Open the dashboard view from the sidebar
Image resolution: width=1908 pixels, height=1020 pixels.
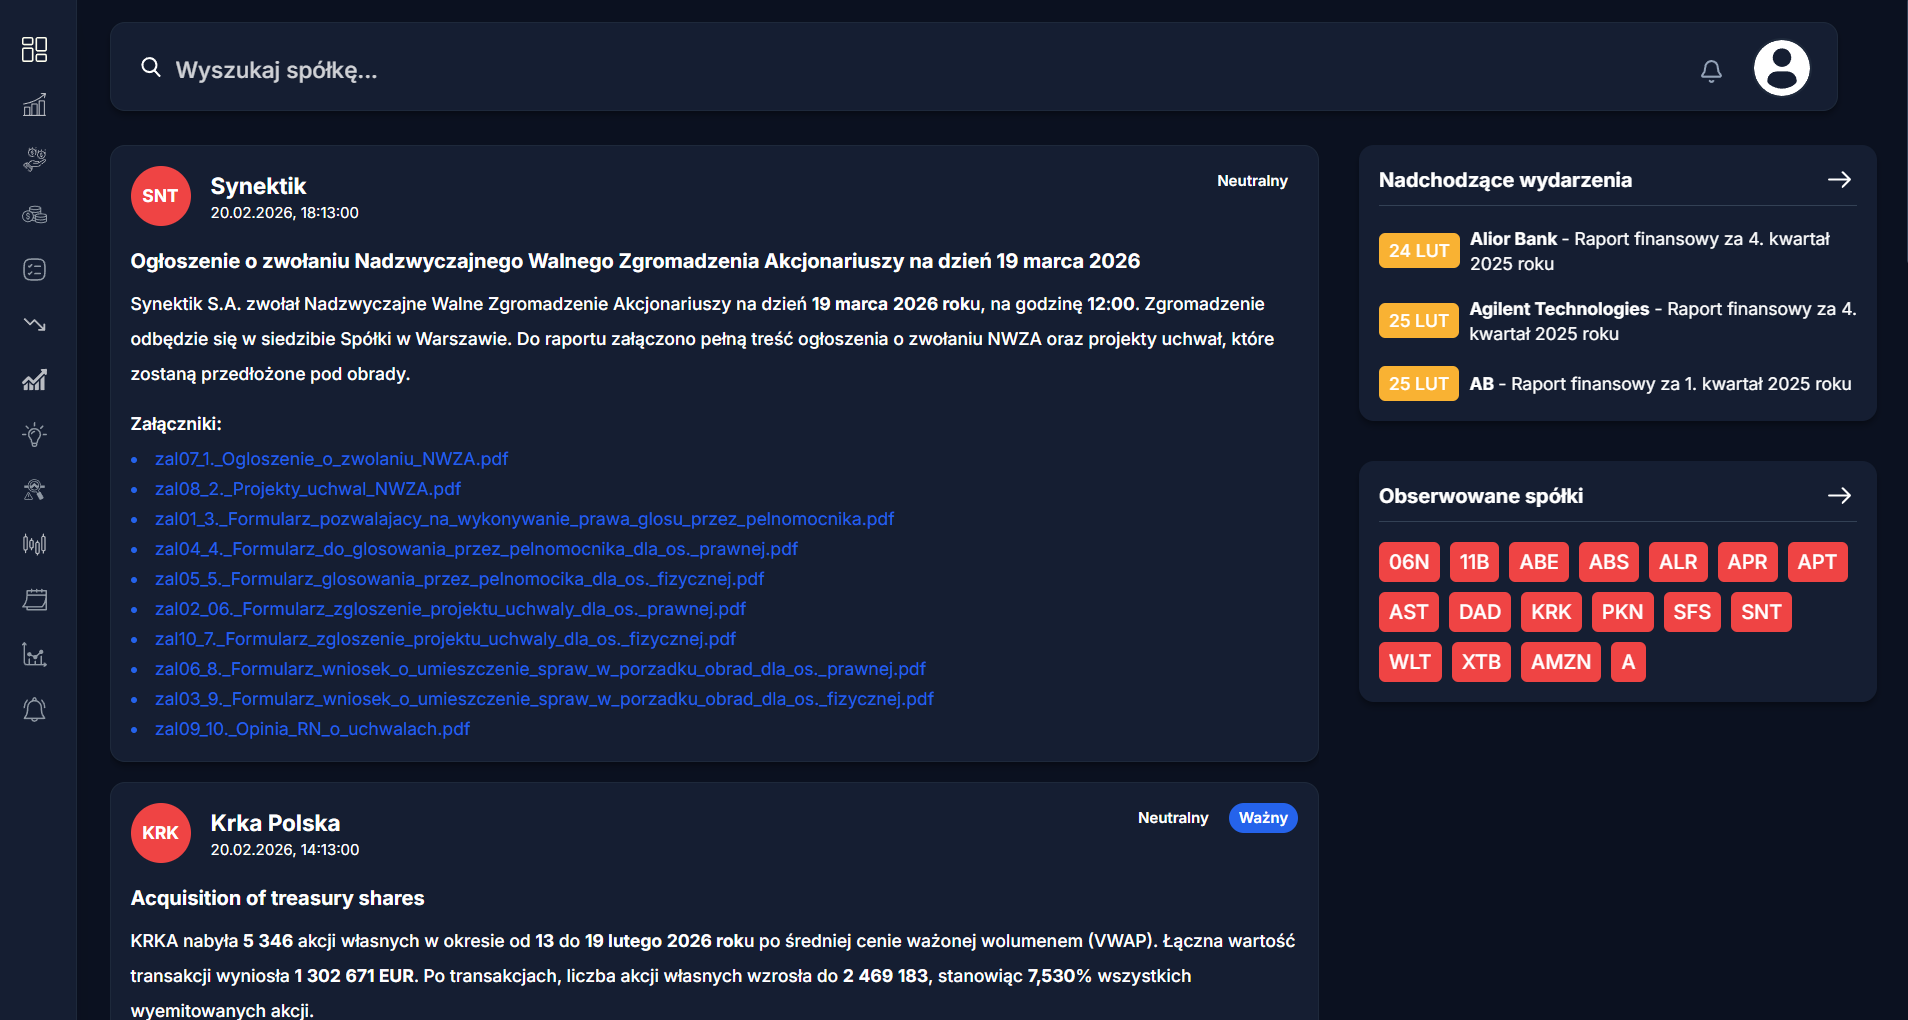(34, 50)
